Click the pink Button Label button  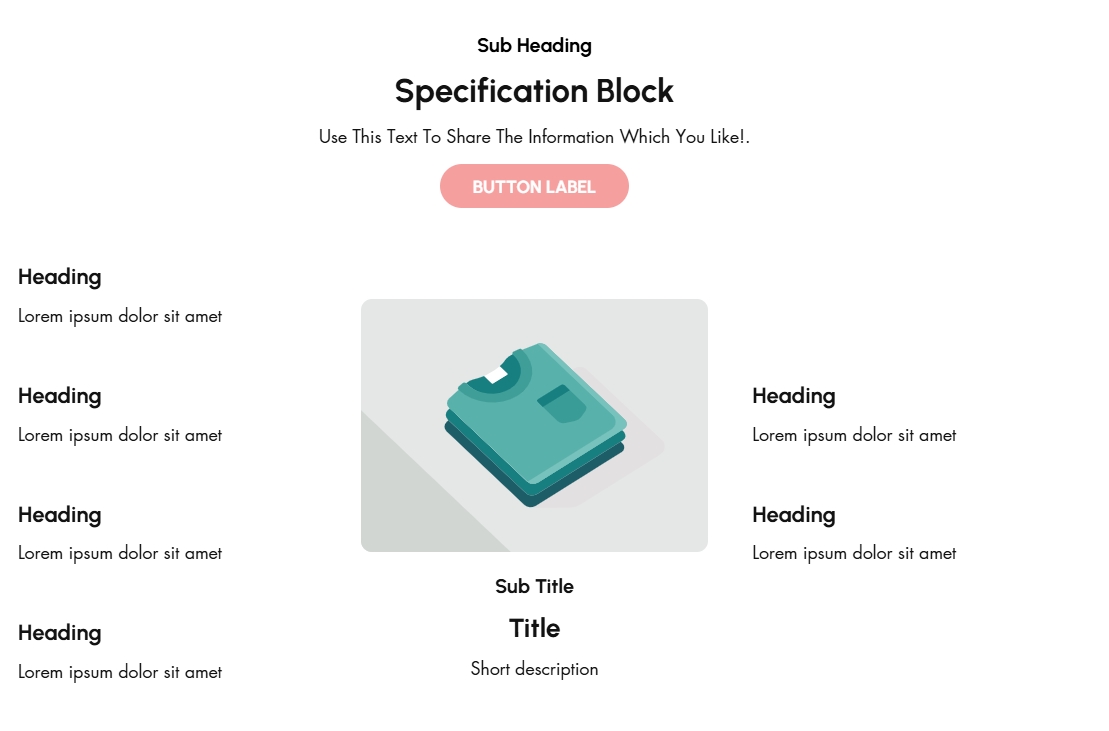pyautogui.click(x=534, y=187)
